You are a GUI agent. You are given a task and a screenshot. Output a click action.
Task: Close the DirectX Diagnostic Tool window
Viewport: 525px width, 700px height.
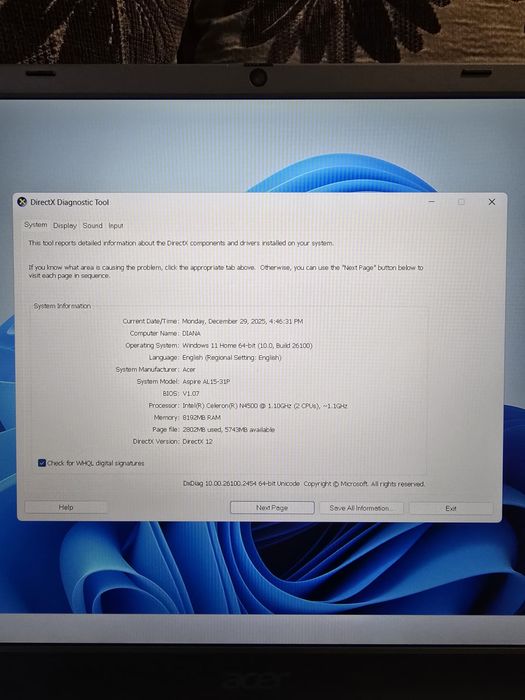[492, 202]
